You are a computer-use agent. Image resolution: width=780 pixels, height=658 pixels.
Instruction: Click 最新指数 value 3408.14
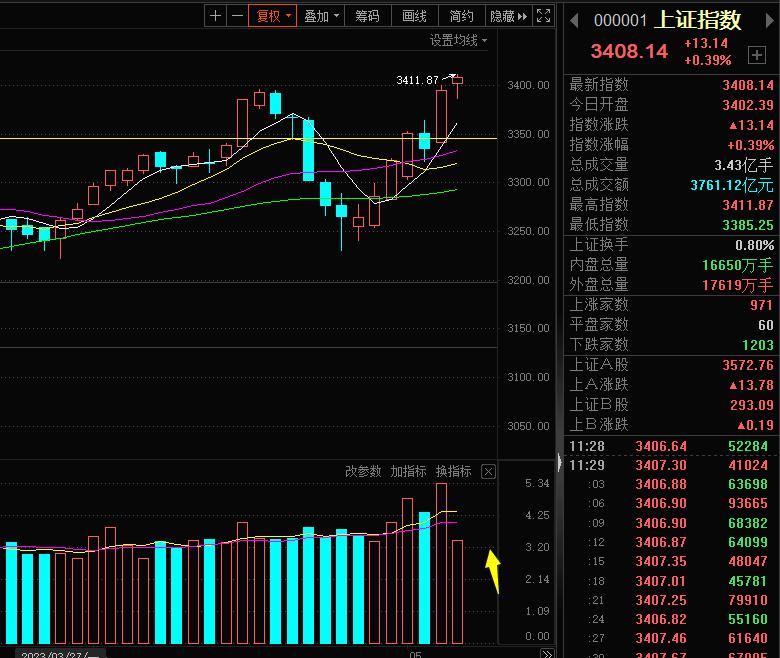click(x=748, y=85)
